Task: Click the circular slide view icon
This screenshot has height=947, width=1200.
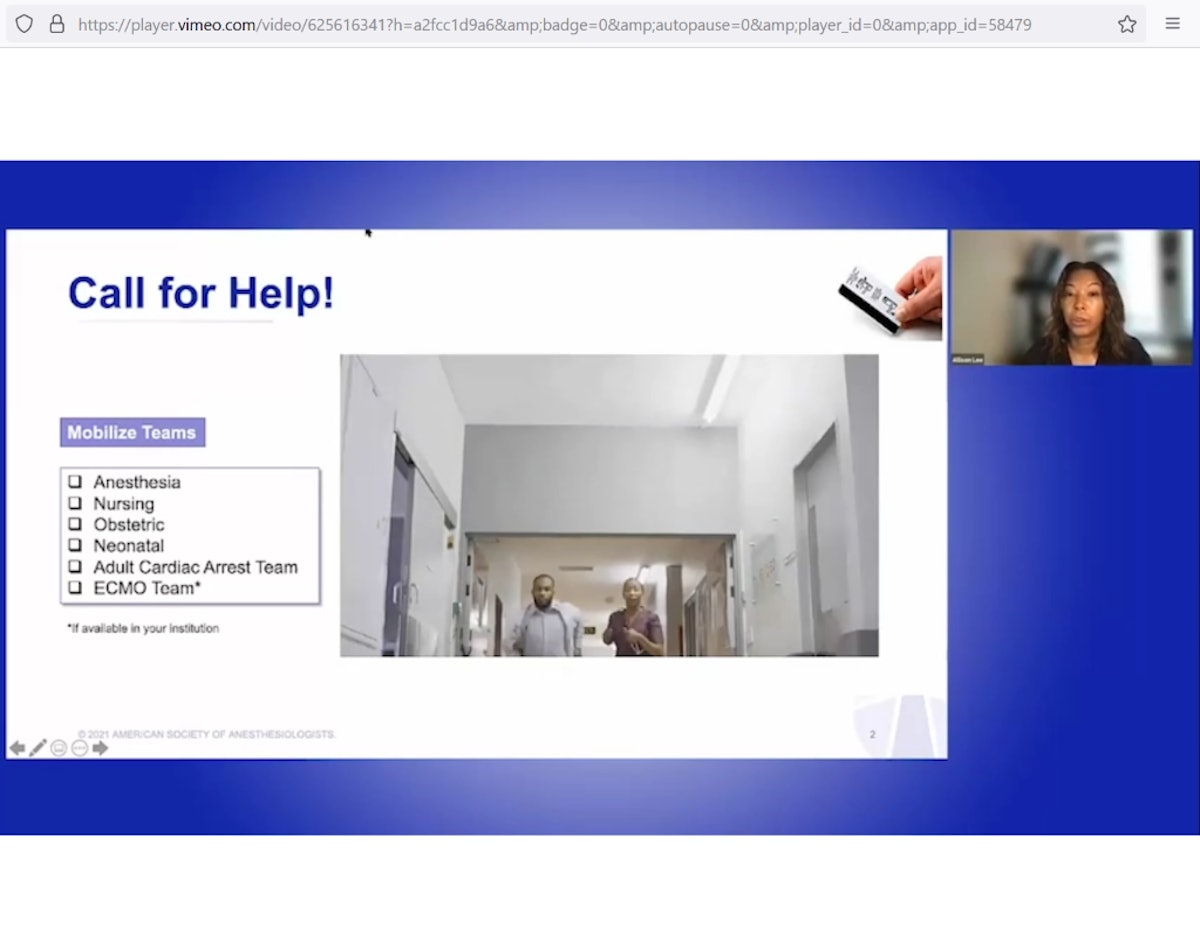Action: 59,748
